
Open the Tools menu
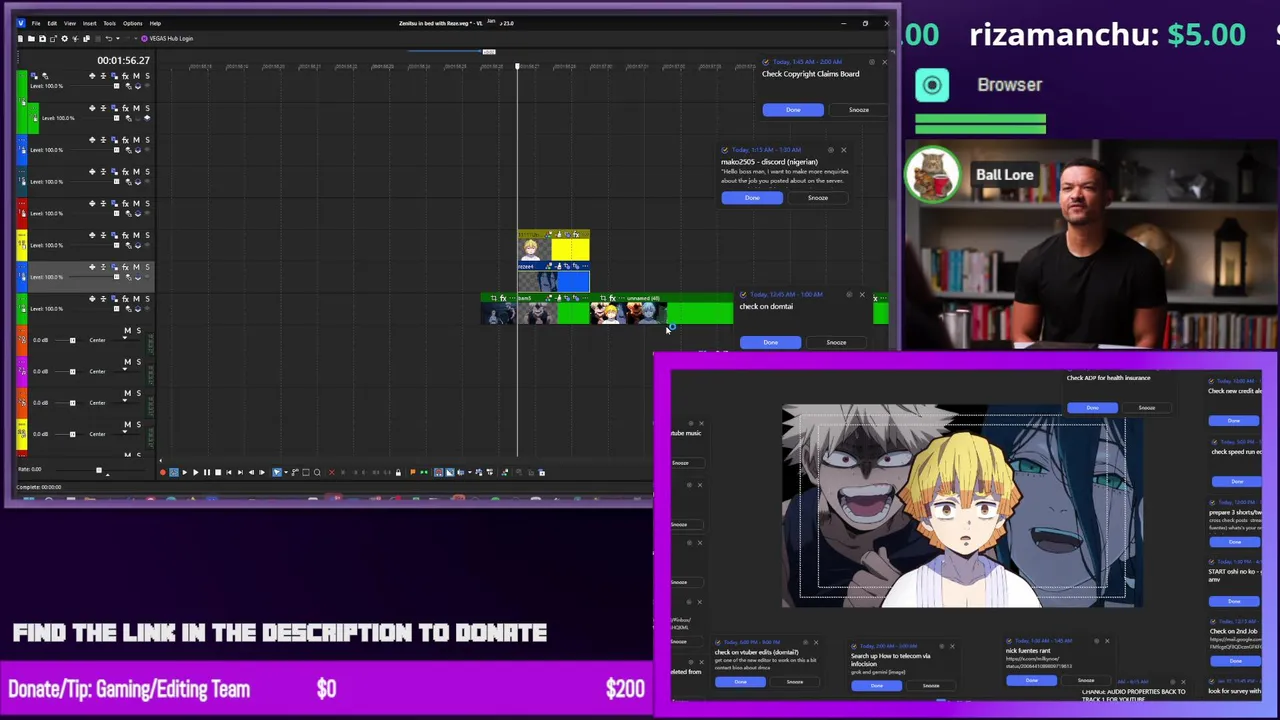point(110,23)
